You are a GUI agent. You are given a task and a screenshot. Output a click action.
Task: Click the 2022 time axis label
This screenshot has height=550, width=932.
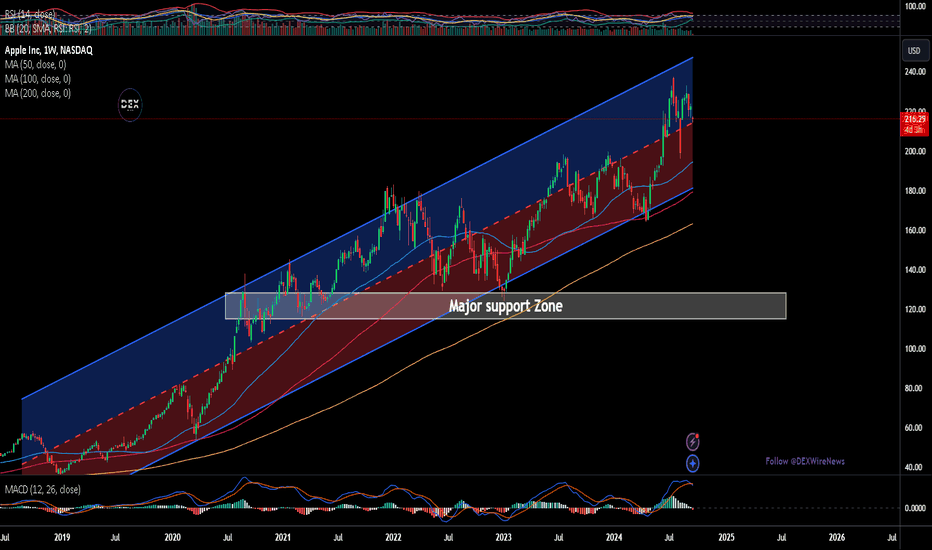tap(393, 538)
